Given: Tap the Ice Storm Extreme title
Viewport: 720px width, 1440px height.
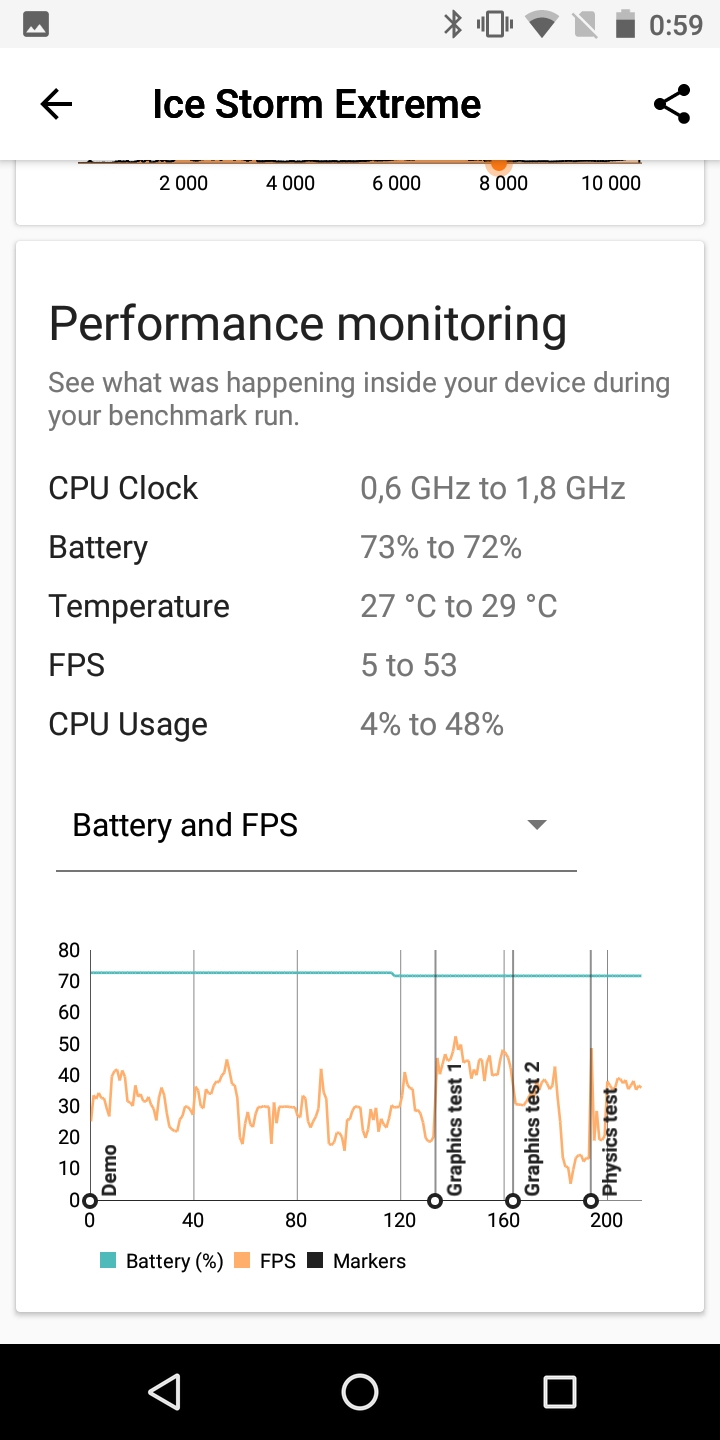Looking at the screenshot, I should coord(316,104).
